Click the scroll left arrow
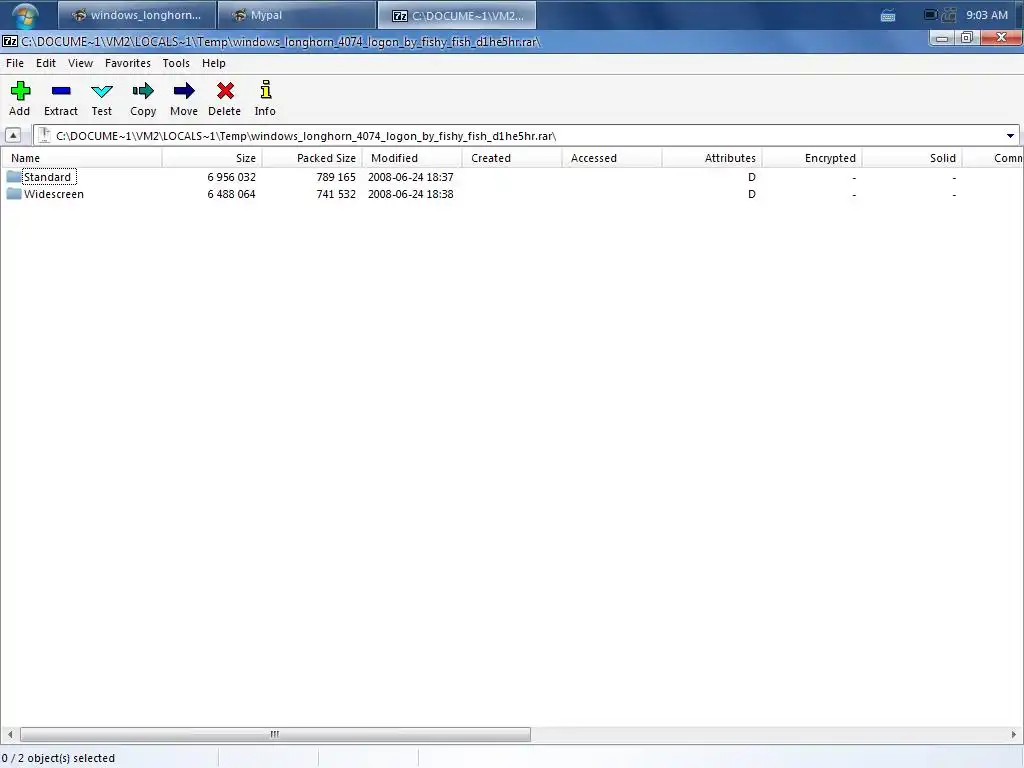Viewport: 1024px width, 768px height. tap(9, 735)
